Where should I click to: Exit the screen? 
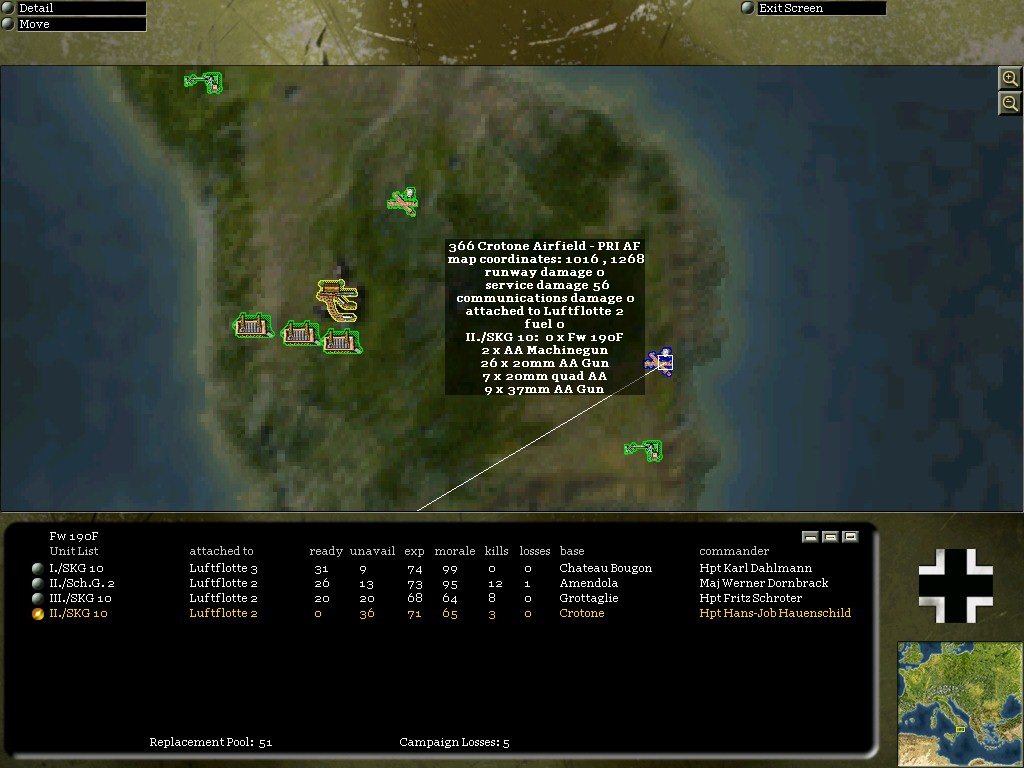814,8
